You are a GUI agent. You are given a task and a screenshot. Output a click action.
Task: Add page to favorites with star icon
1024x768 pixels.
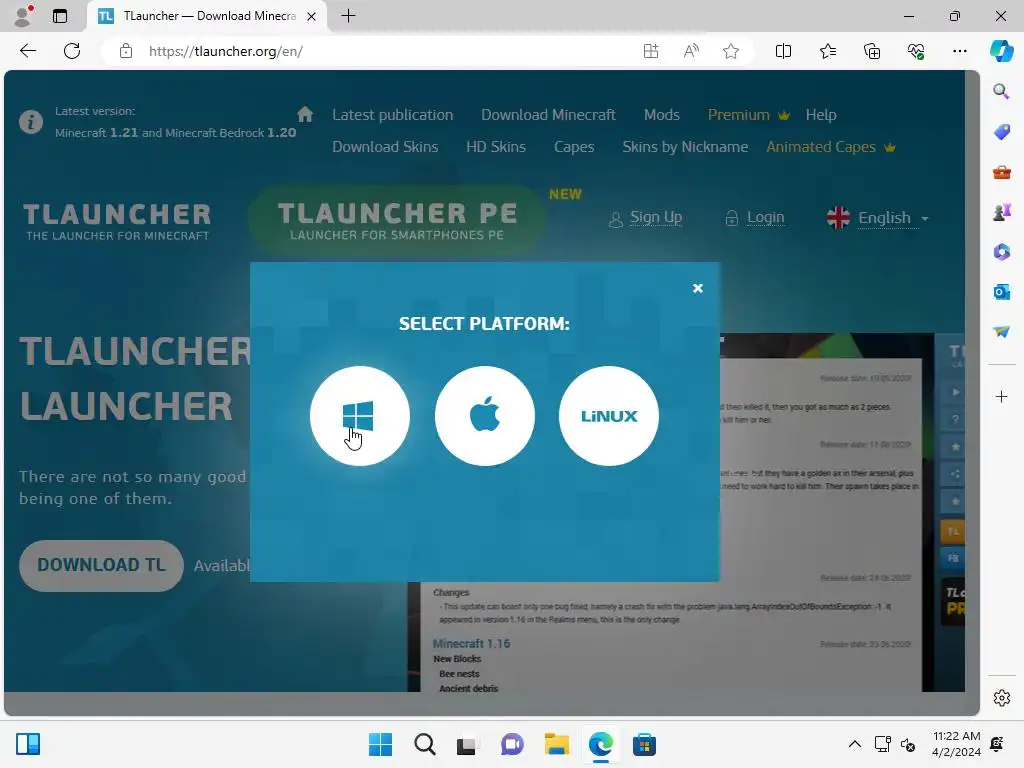[x=731, y=51]
